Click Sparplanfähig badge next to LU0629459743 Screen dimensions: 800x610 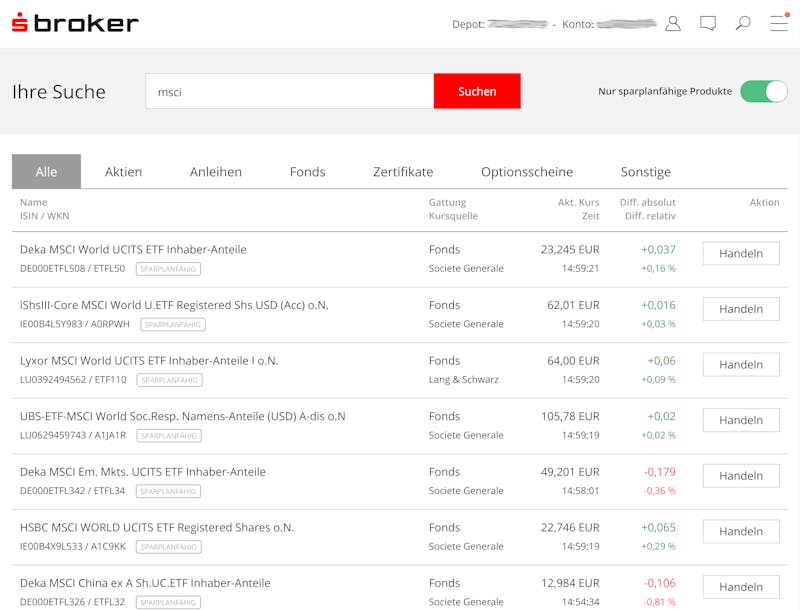click(169, 436)
